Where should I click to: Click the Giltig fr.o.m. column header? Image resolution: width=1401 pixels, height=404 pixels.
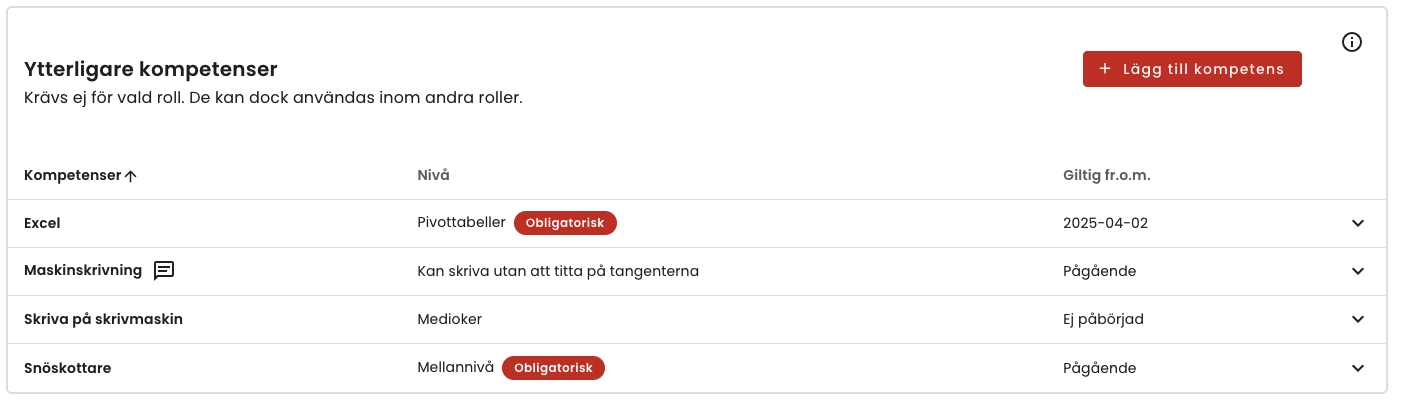coord(1107,175)
